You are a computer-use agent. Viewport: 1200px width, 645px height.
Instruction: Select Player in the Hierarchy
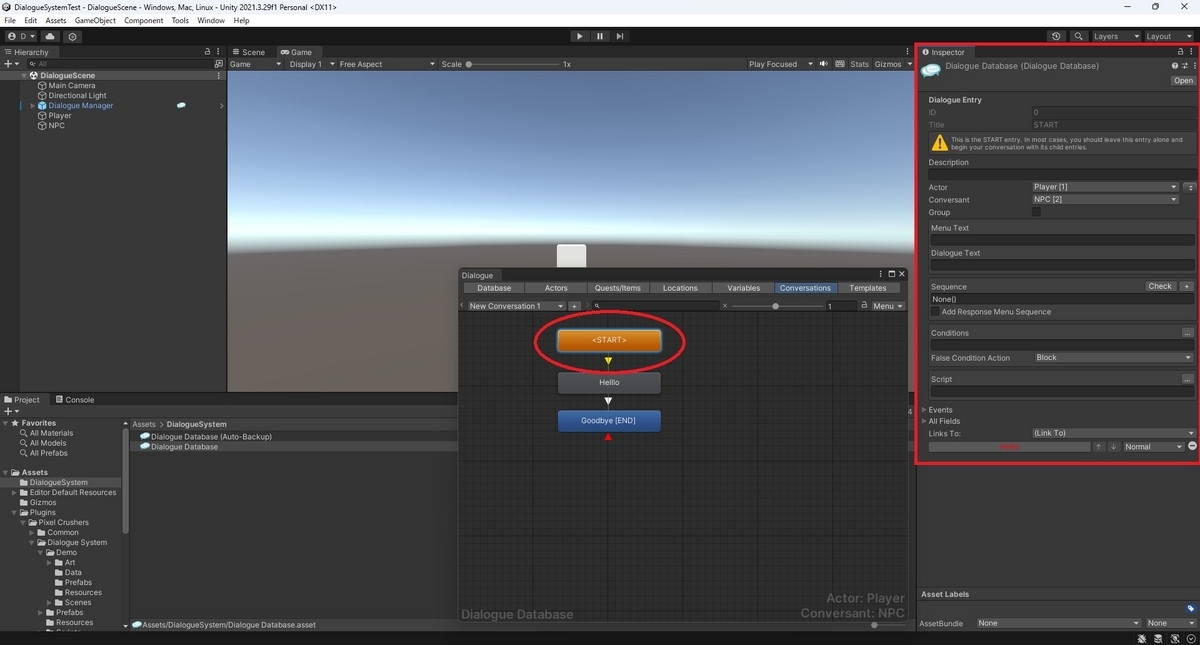[60, 115]
